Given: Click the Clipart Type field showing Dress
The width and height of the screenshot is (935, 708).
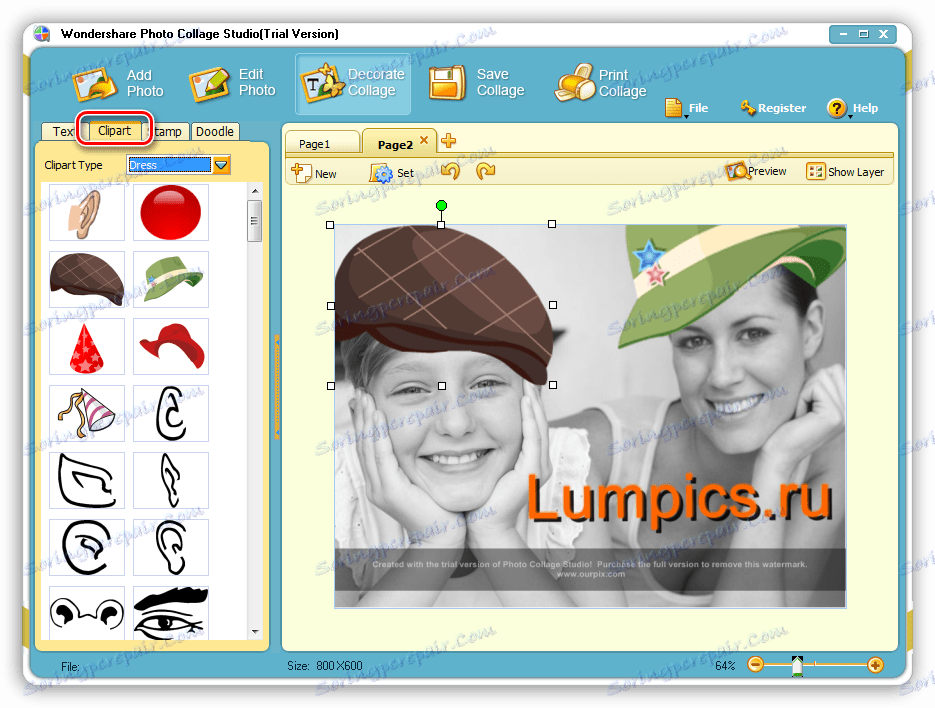Looking at the screenshot, I should coord(169,165).
